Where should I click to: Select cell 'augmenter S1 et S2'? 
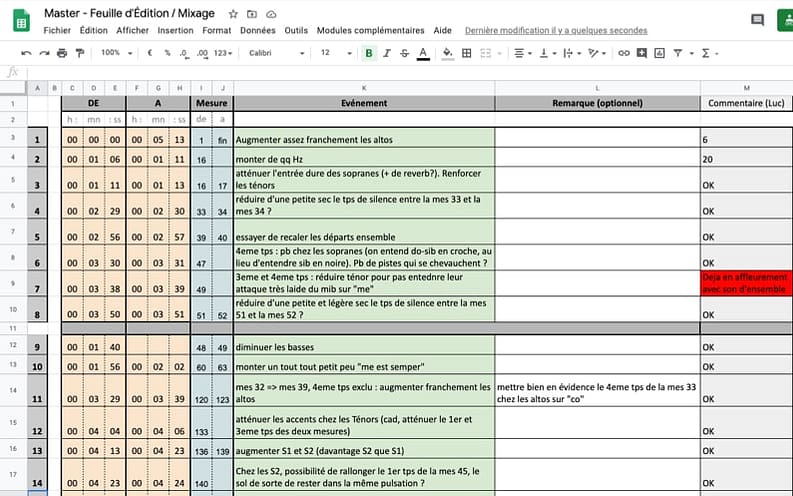point(364,449)
